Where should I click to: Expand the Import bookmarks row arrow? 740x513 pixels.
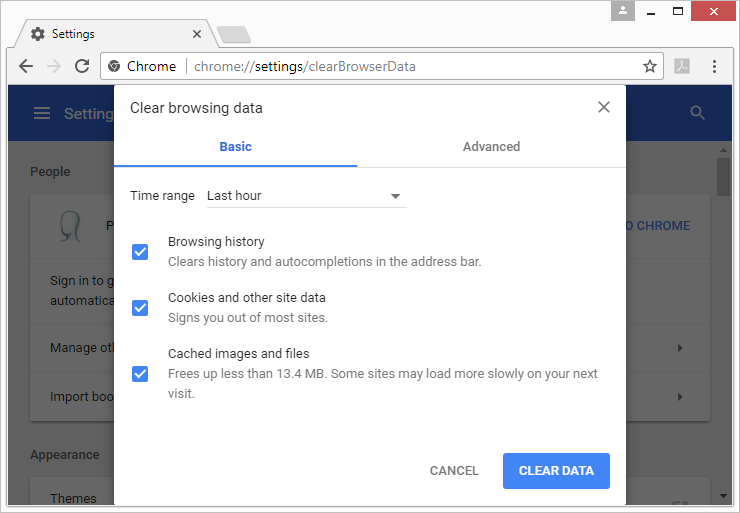tap(680, 397)
